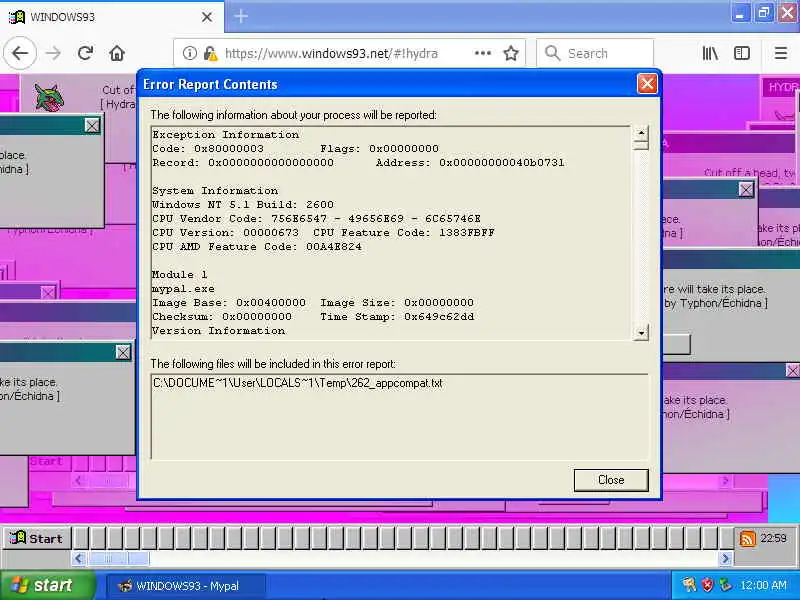Close the Error Report Contents dialog with X
This screenshot has width=800, height=600.
[x=647, y=83]
